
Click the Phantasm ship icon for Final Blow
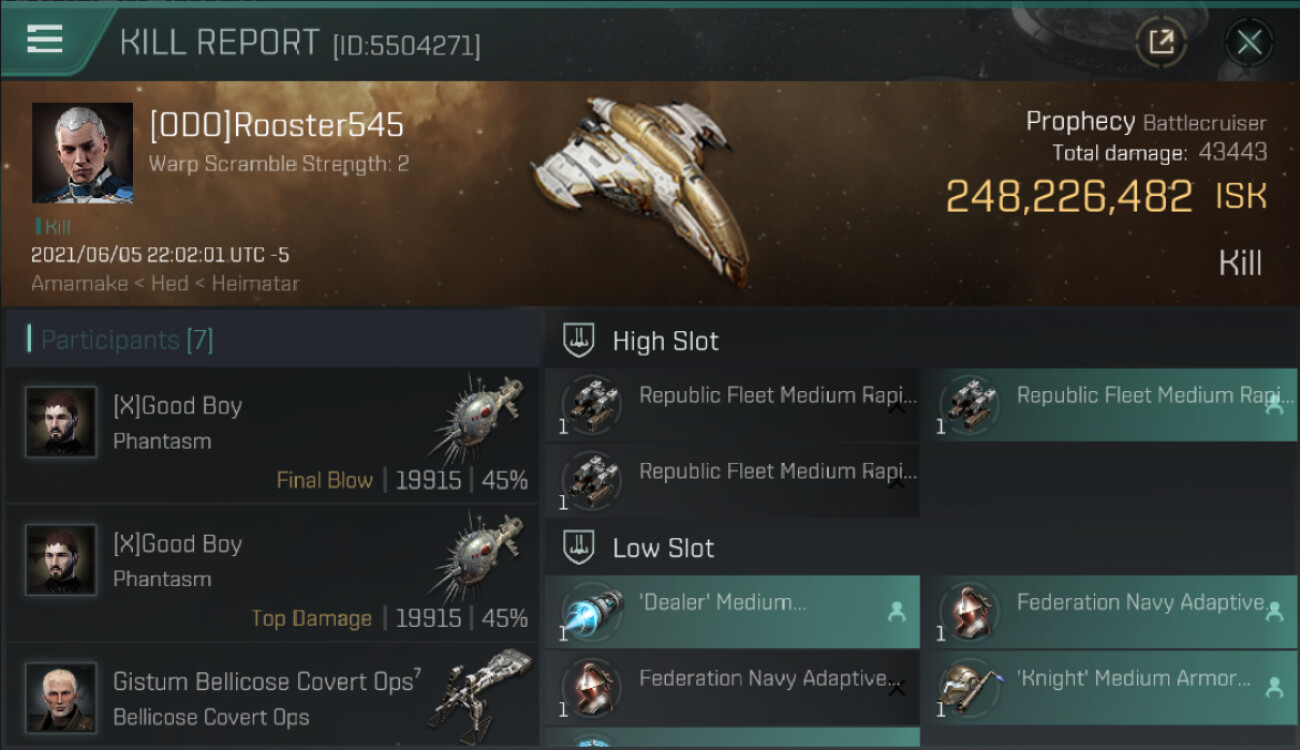480,418
